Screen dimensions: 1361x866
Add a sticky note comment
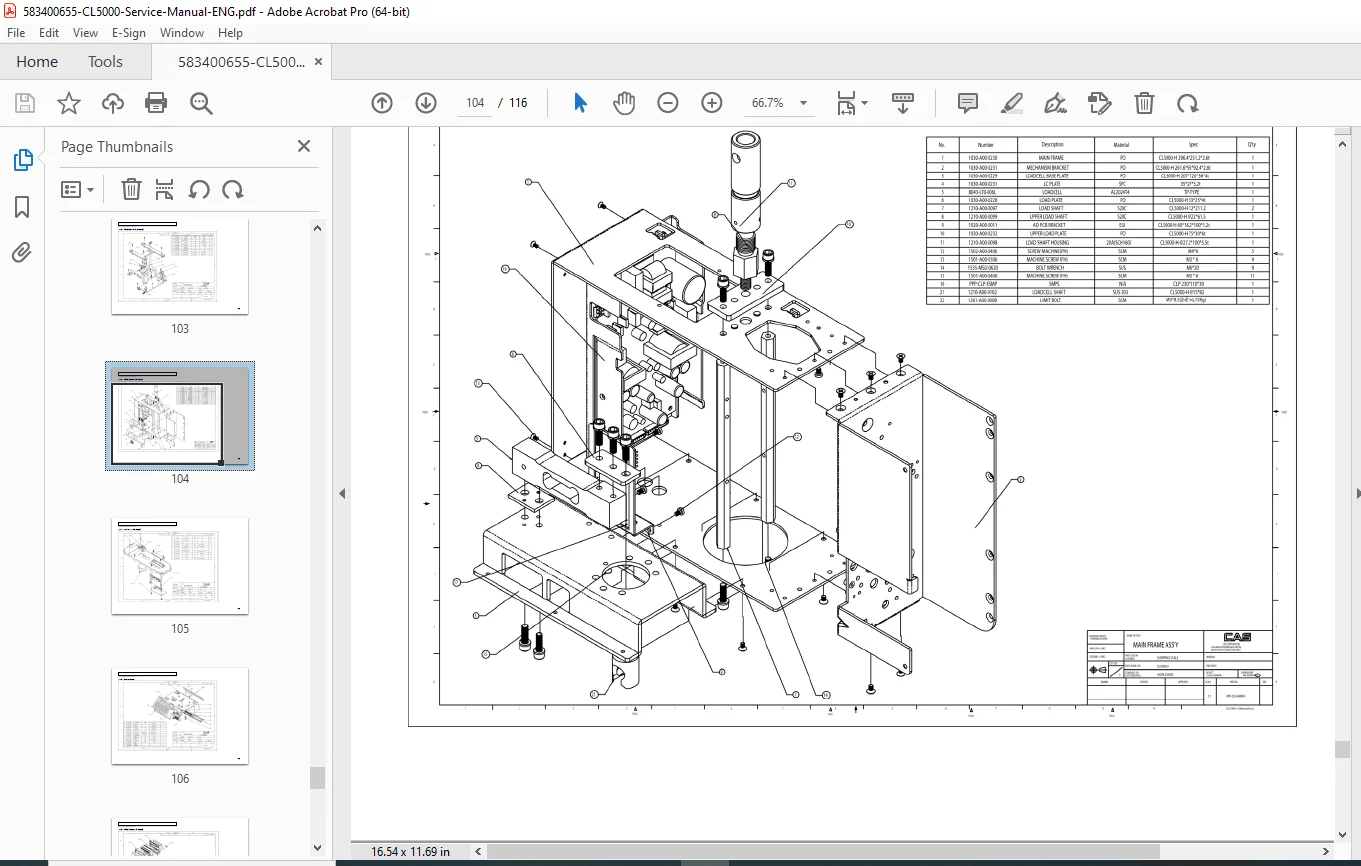[968, 103]
